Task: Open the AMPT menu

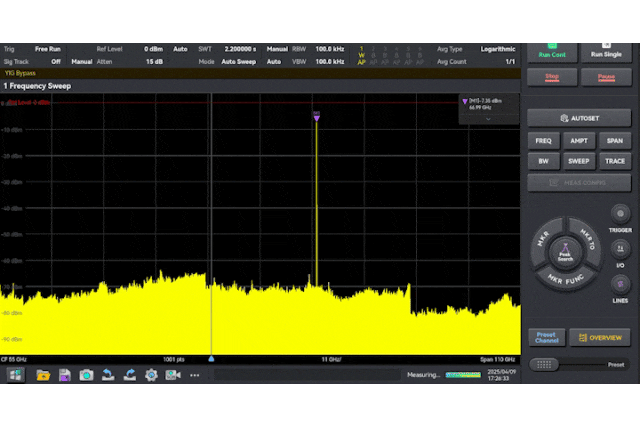Action: [x=579, y=140]
